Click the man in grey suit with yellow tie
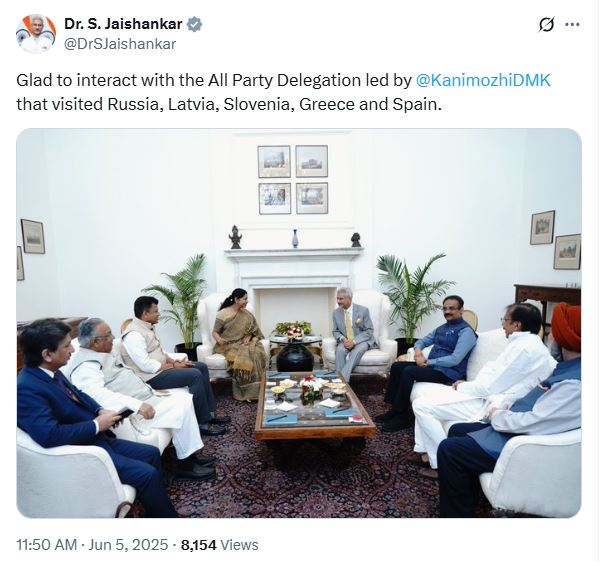This screenshot has width=603, height=562. click(351, 333)
